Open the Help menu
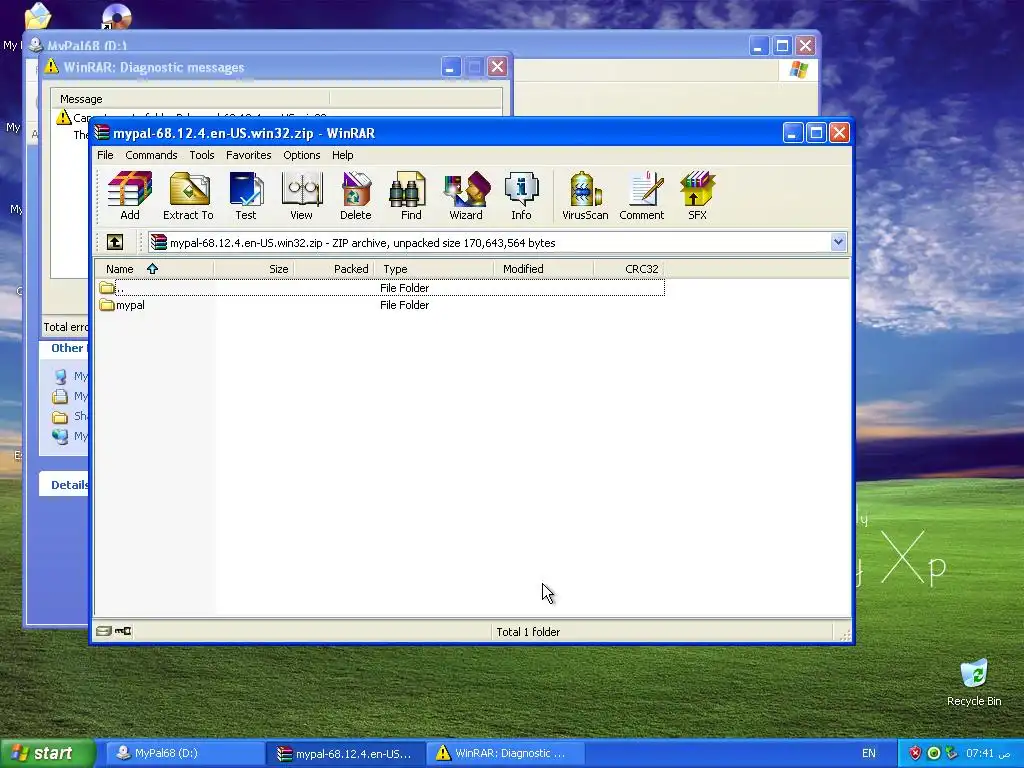Viewport: 1024px width, 768px height. click(342, 155)
